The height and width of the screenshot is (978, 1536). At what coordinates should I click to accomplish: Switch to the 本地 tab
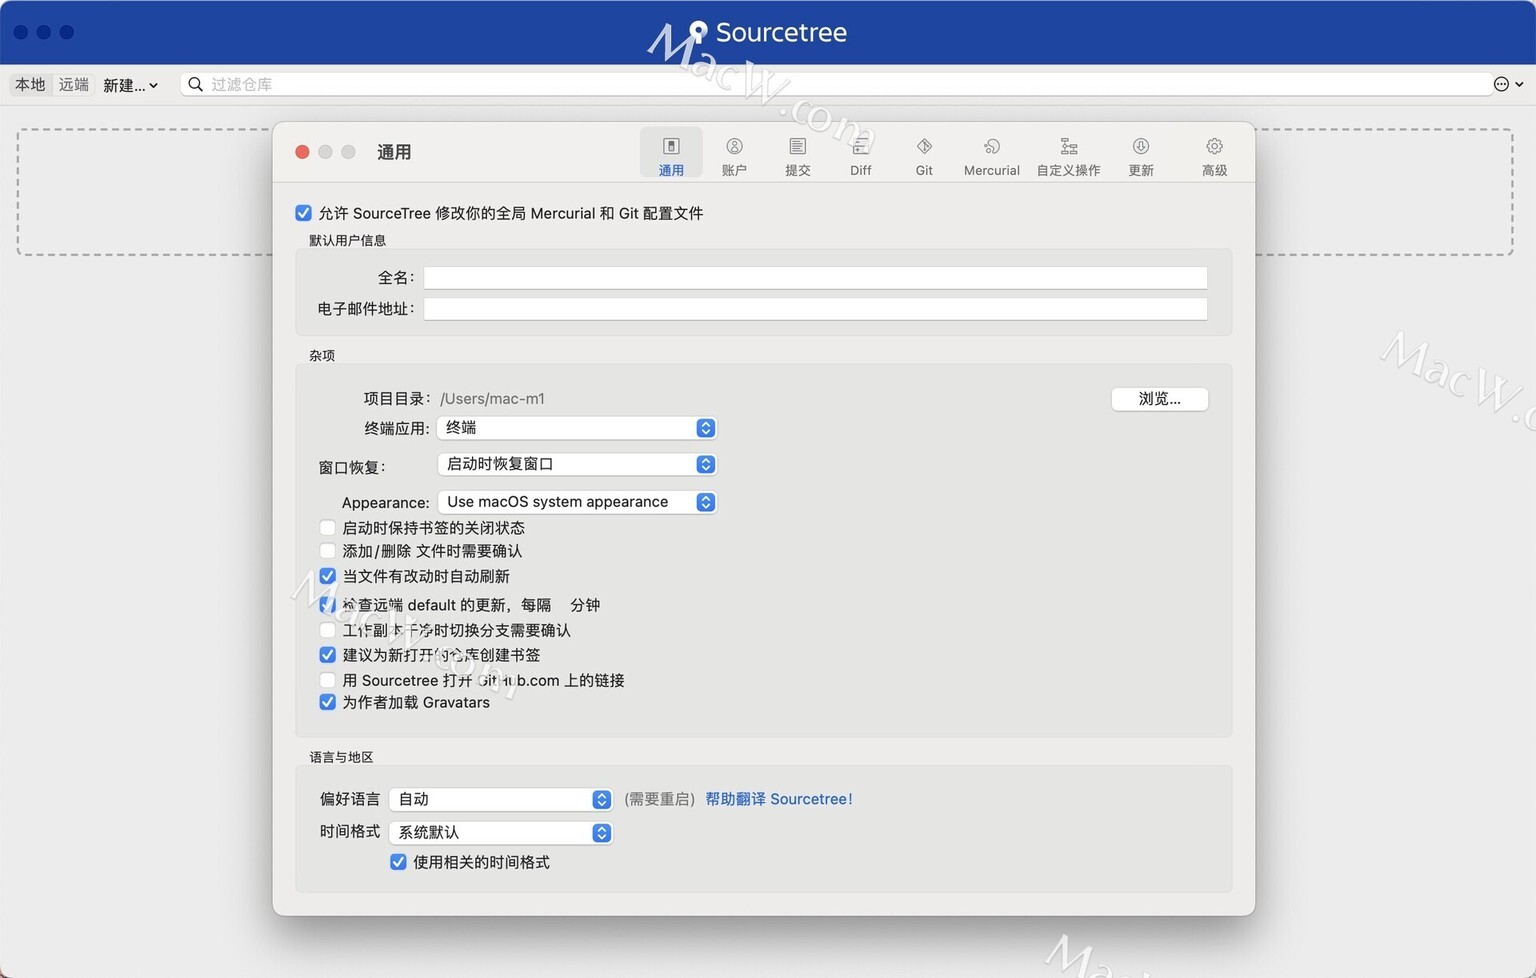click(x=30, y=85)
